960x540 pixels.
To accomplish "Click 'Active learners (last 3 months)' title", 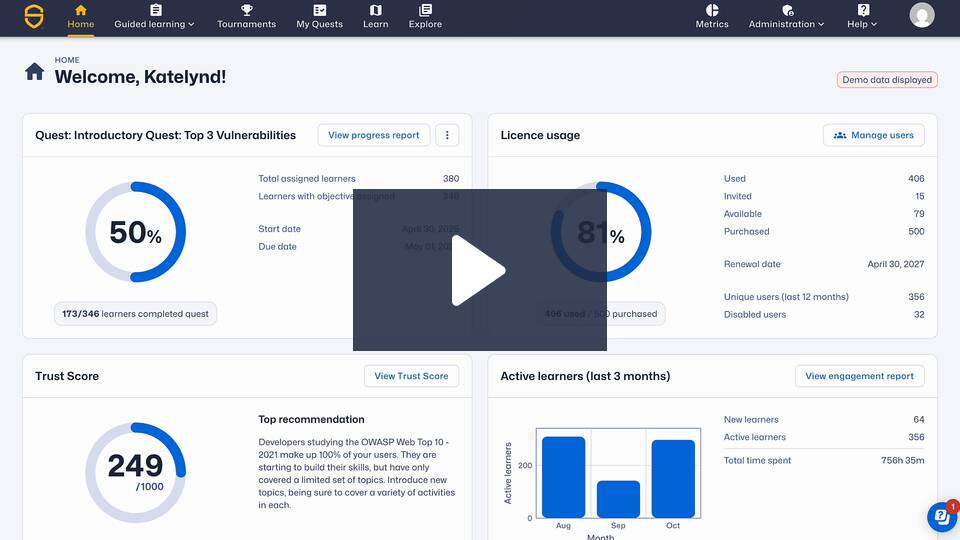I will (585, 376).
